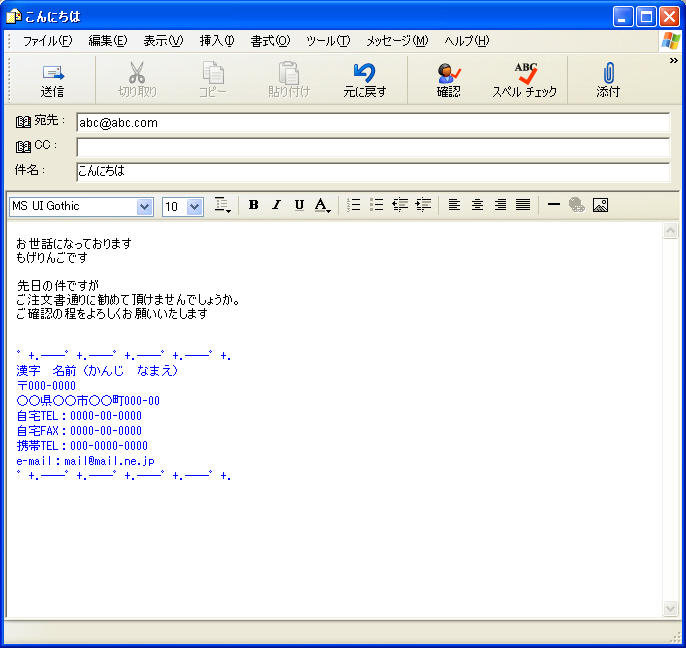Click body line お世話になっております

[74, 243]
